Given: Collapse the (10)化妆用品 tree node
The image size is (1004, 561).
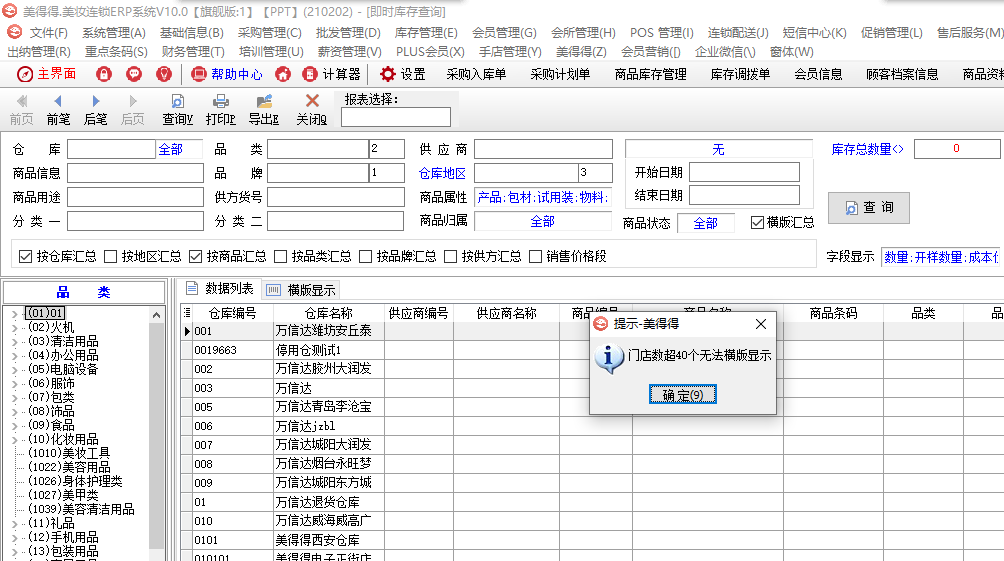Looking at the screenshot, I should (x=15, y=440).
